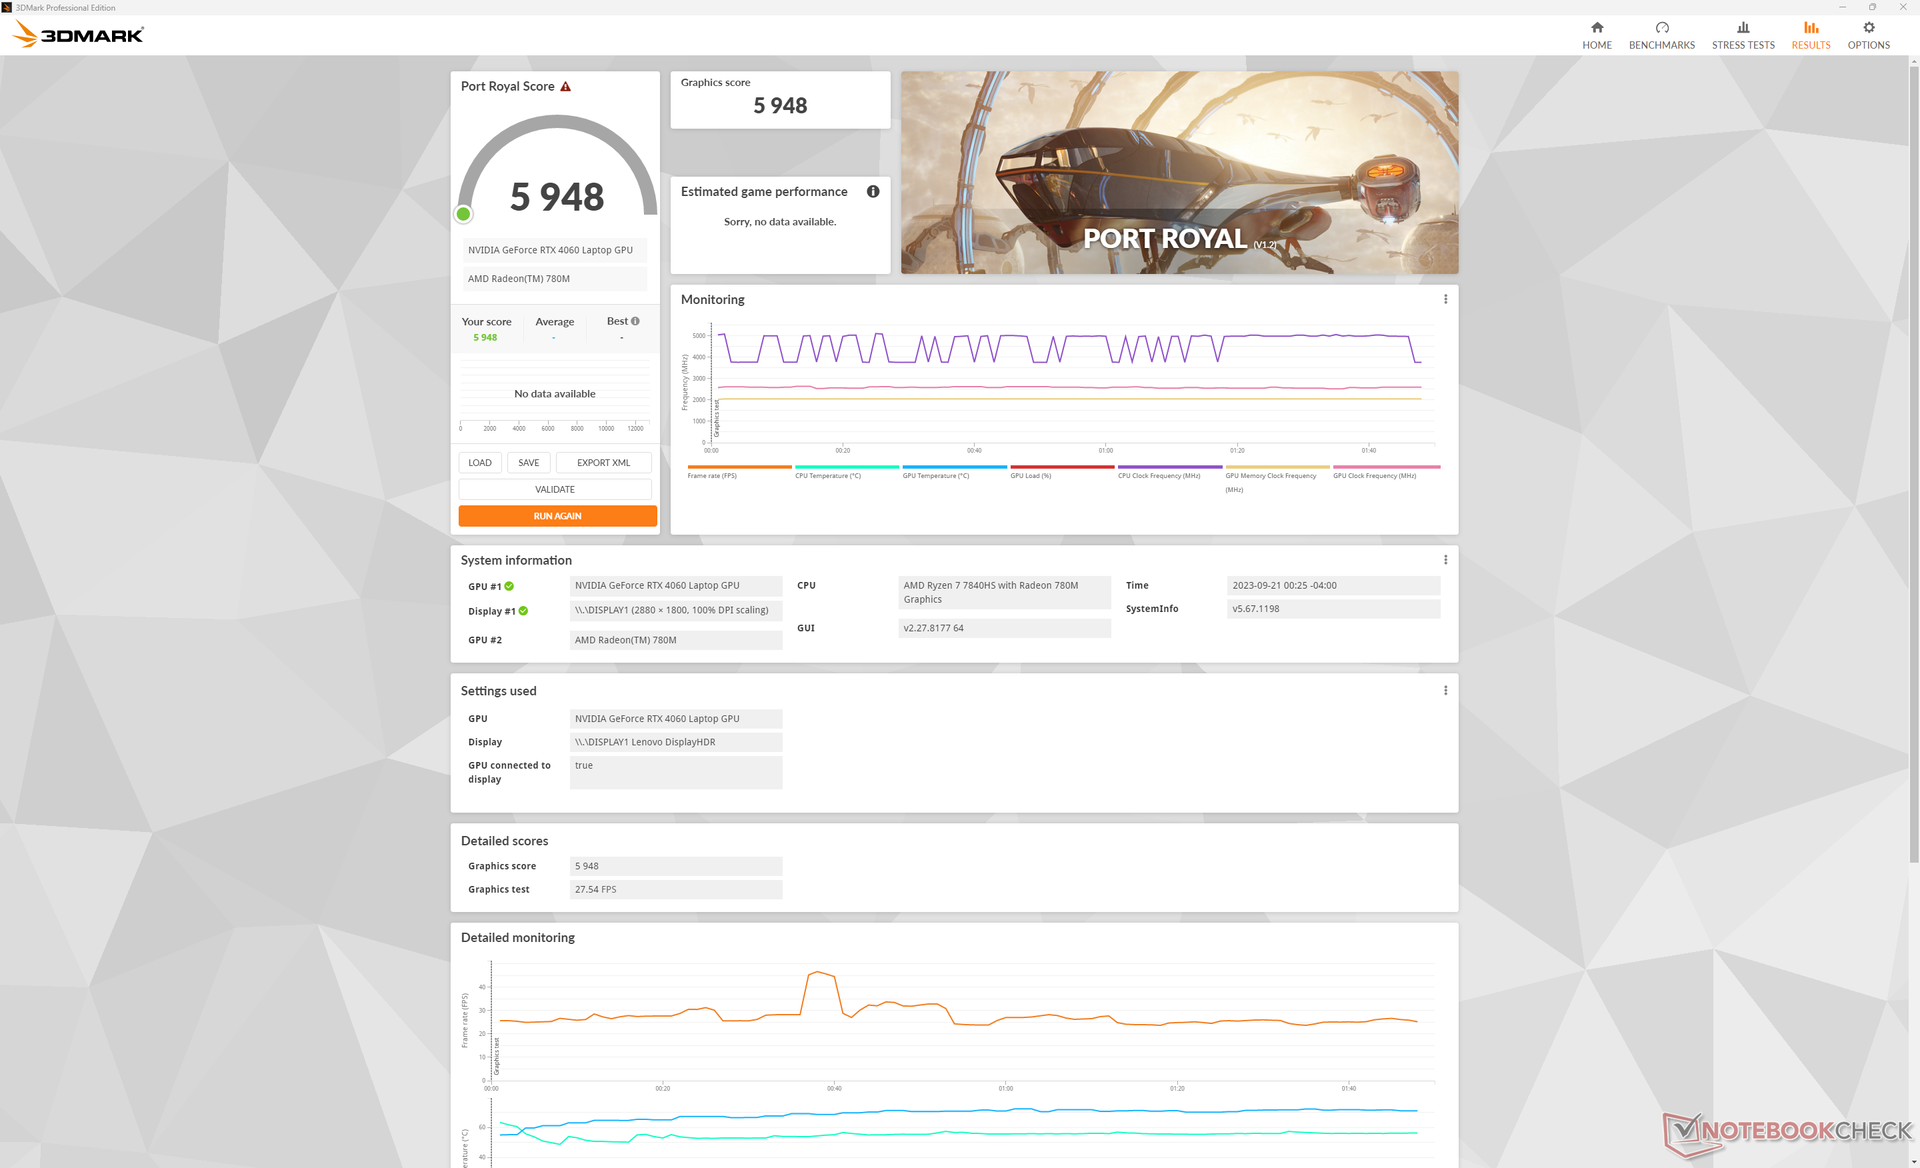Click the green check beside Display #1

(x=523, y=611)
